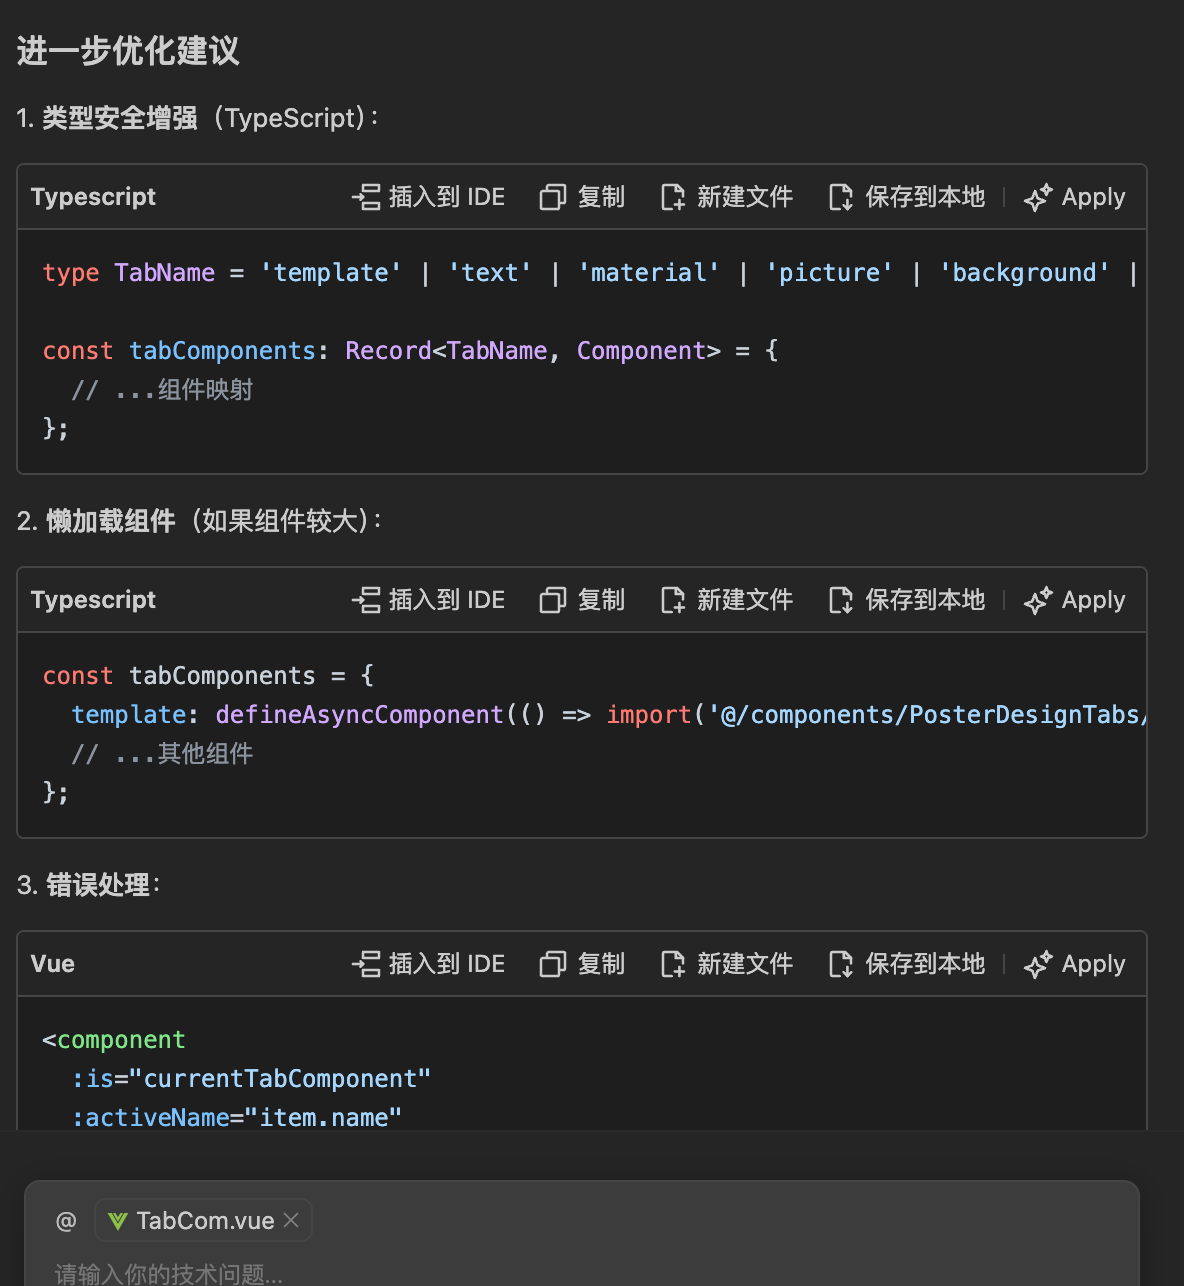Click the @ mention symbol
The width and height of the screenshot is (1184, 1286).
click(x=66, y=1221)
